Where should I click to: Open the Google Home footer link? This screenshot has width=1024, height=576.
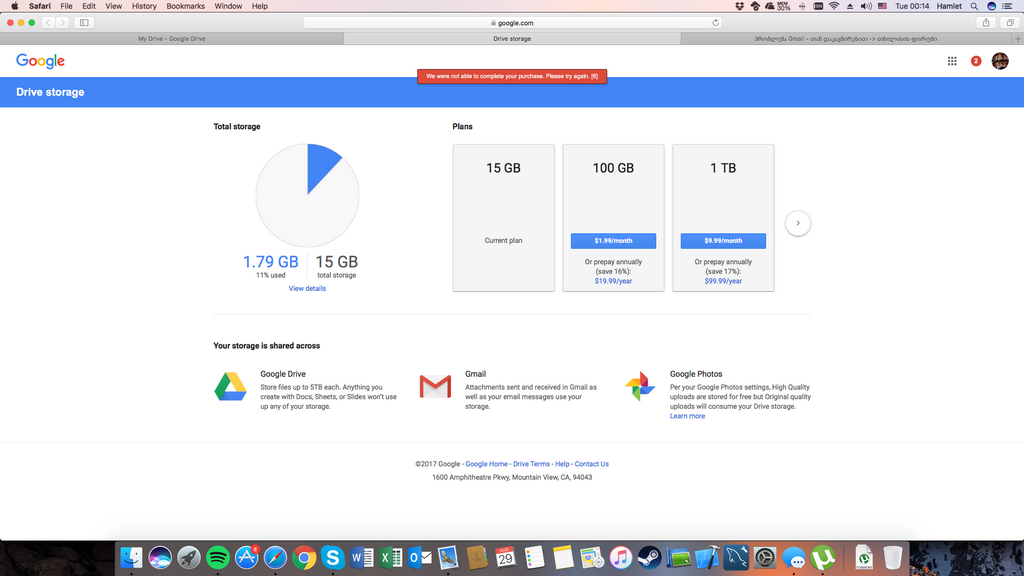486,464
